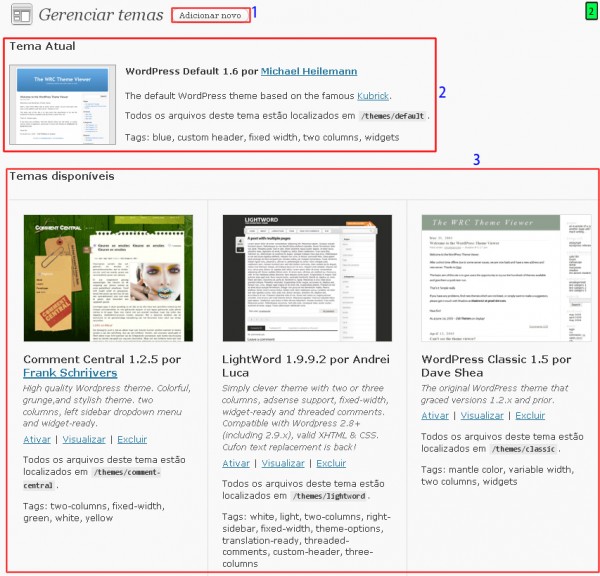Click 'High quality Wordpress theme' description

point(107,406)
